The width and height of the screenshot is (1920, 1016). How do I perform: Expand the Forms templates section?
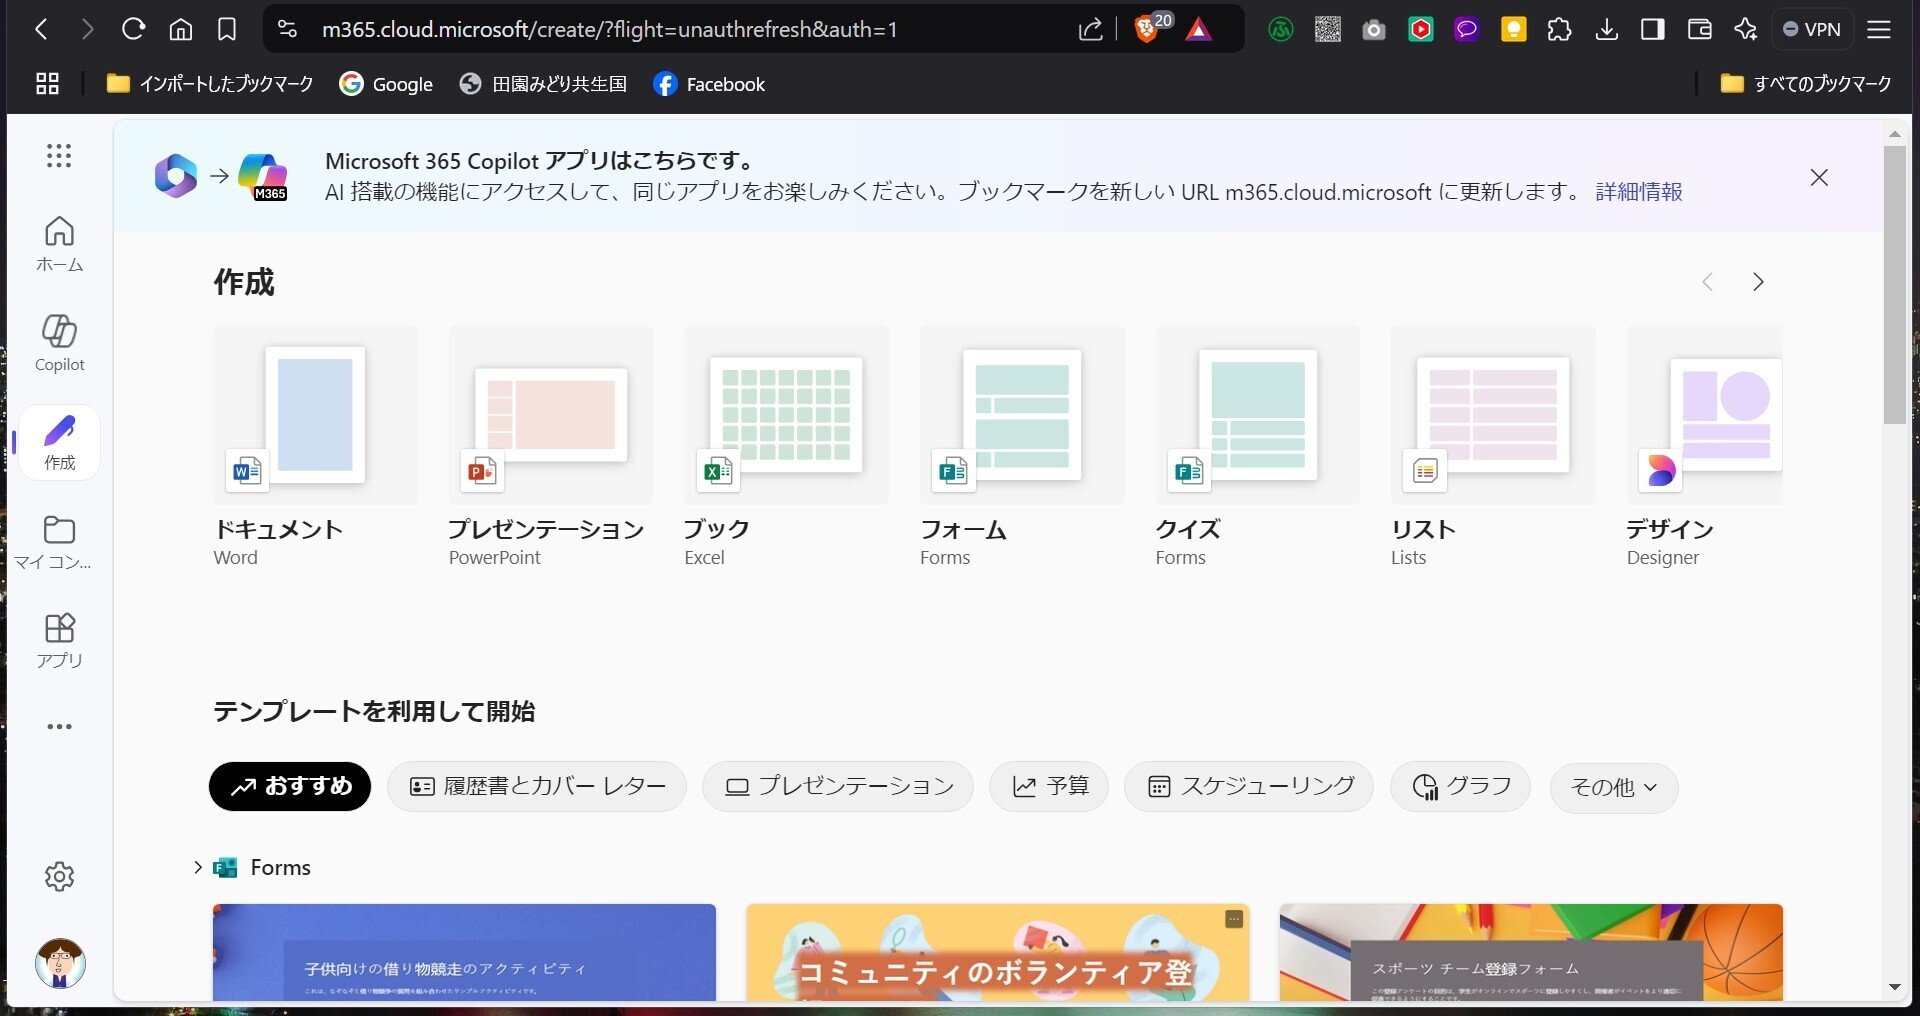pyautogui.click(x=198, y=867)
